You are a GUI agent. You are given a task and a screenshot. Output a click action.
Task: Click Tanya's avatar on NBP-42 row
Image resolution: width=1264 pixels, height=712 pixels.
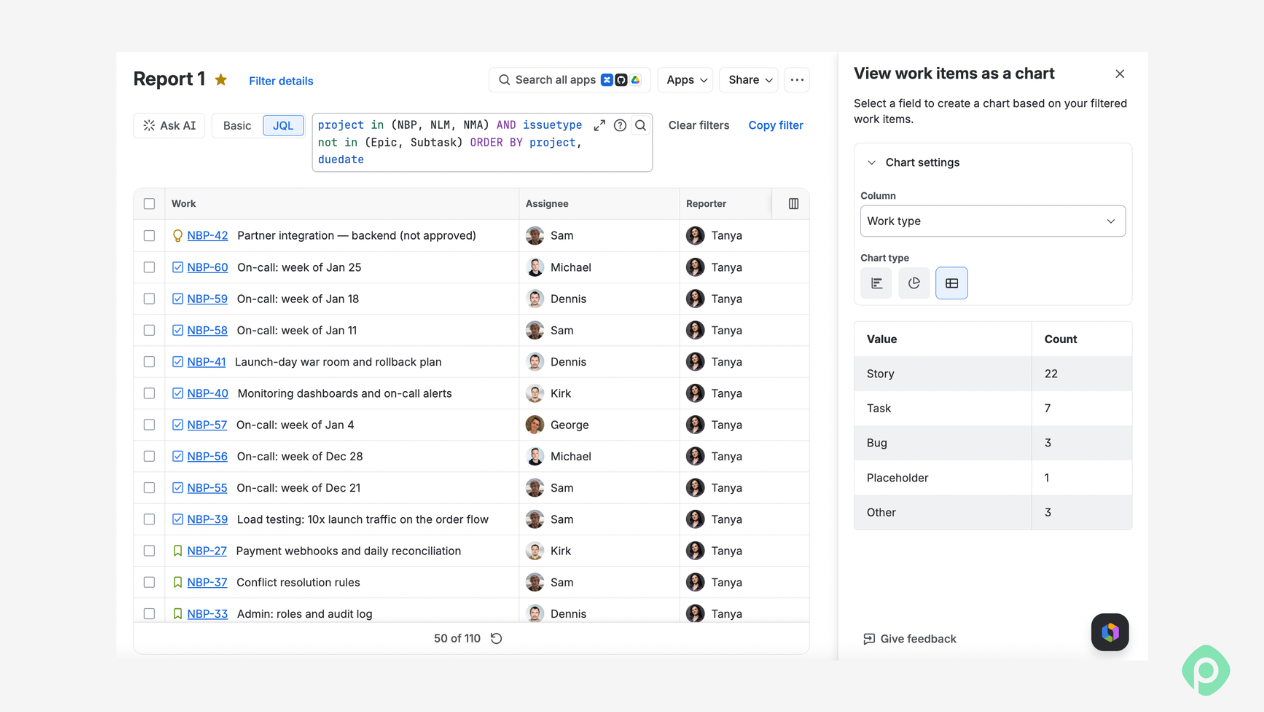coord(695,236)
